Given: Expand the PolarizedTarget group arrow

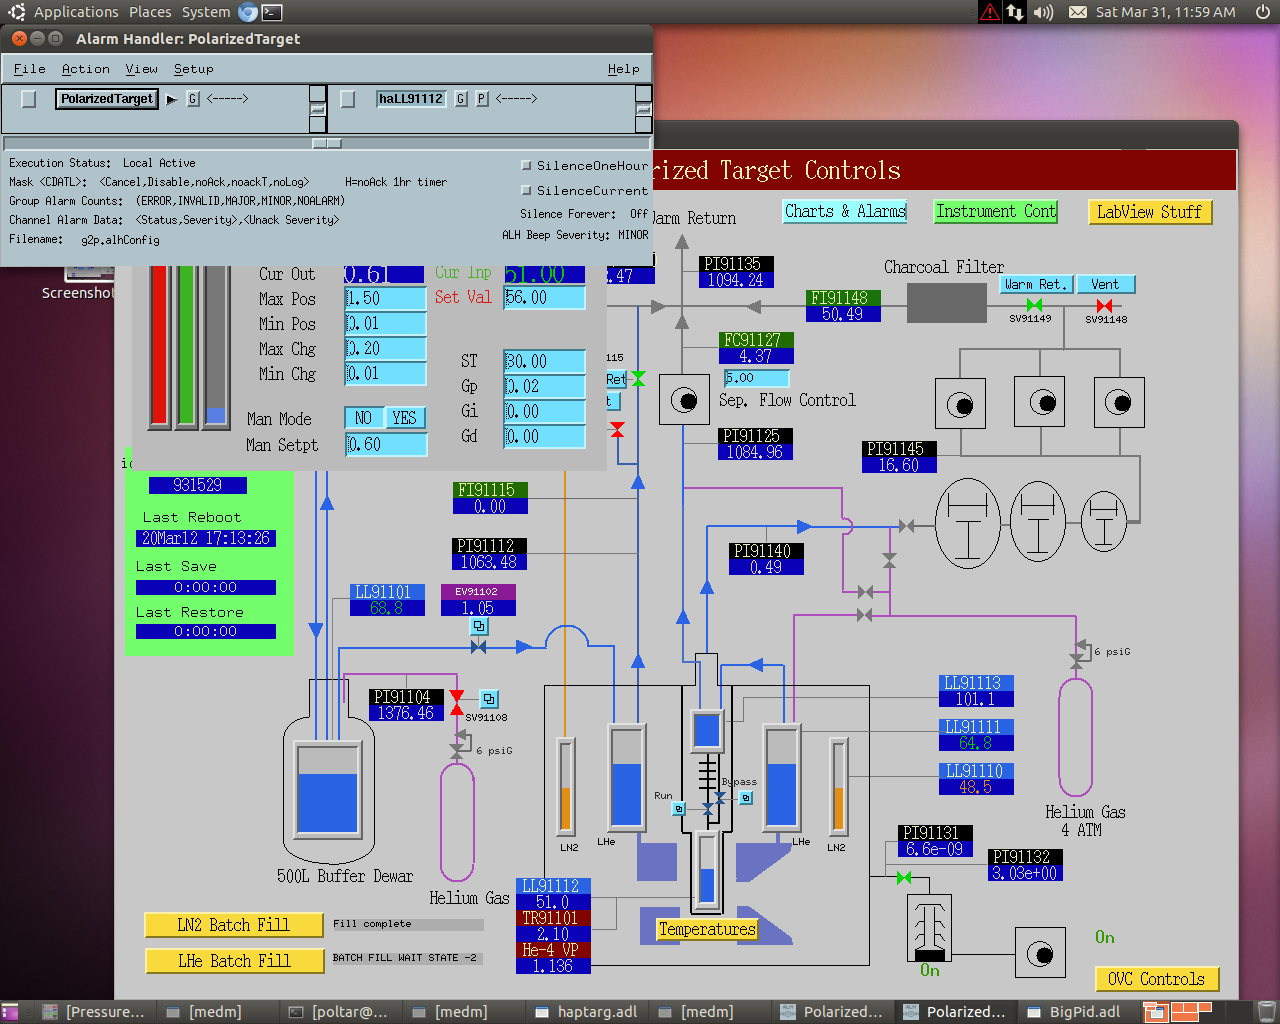Looking at the screenshot, I should click(x=171, y=99).
